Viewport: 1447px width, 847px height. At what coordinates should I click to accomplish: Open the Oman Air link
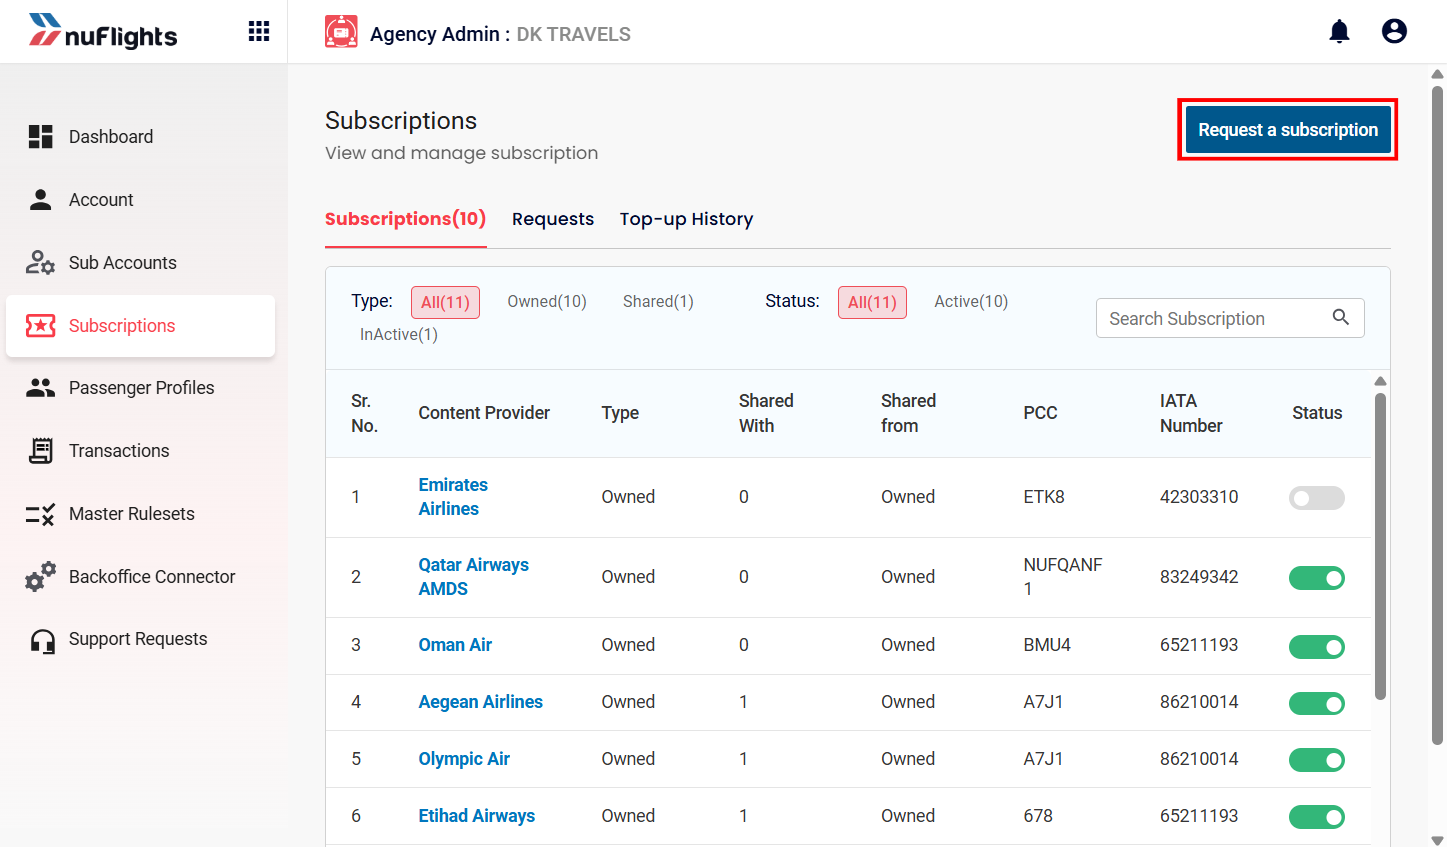pyautogui.click(x=455, y=645)
